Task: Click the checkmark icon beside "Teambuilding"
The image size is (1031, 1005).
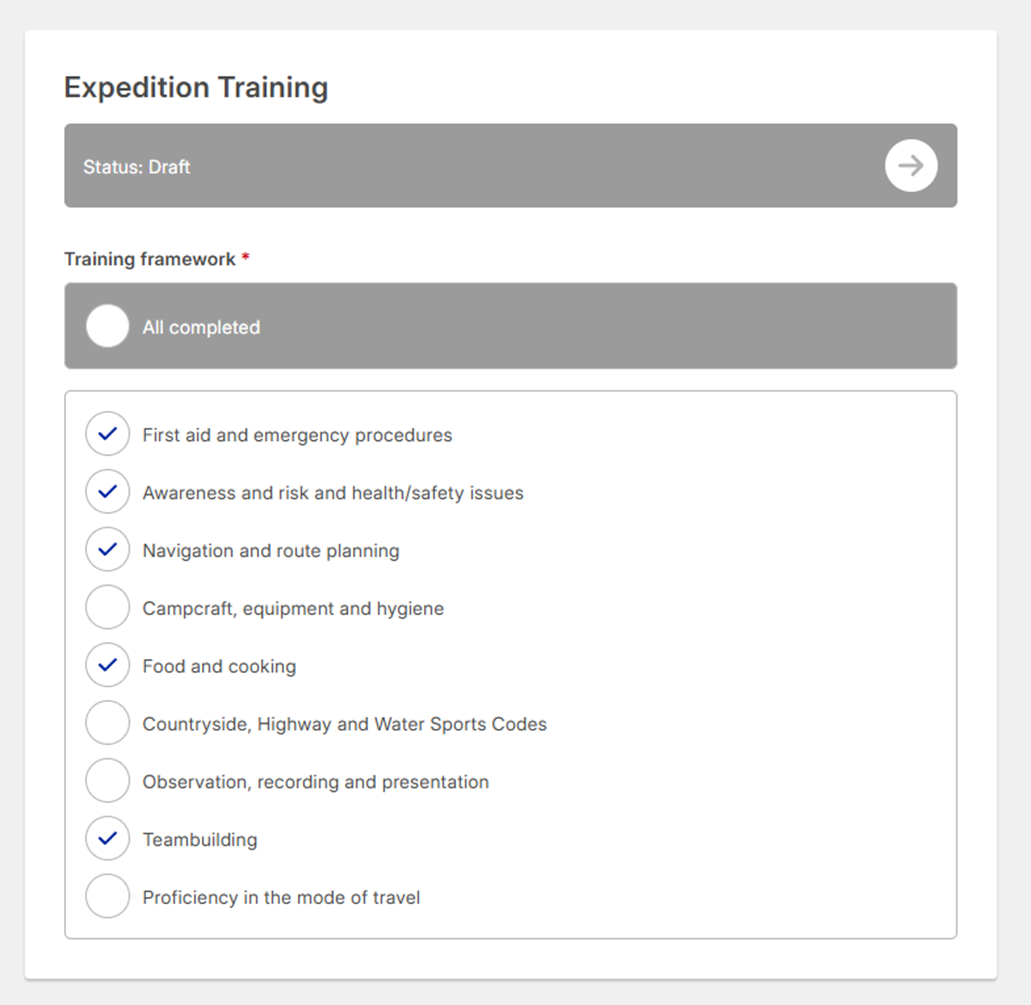Action: click(x=107, y=838)
